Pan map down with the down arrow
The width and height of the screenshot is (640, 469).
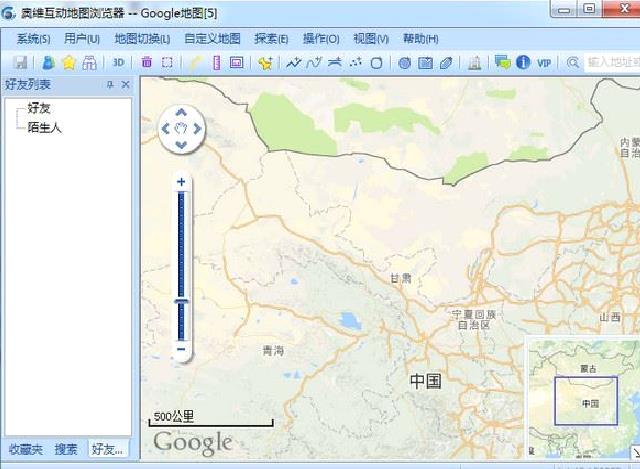tap(181, 145)
